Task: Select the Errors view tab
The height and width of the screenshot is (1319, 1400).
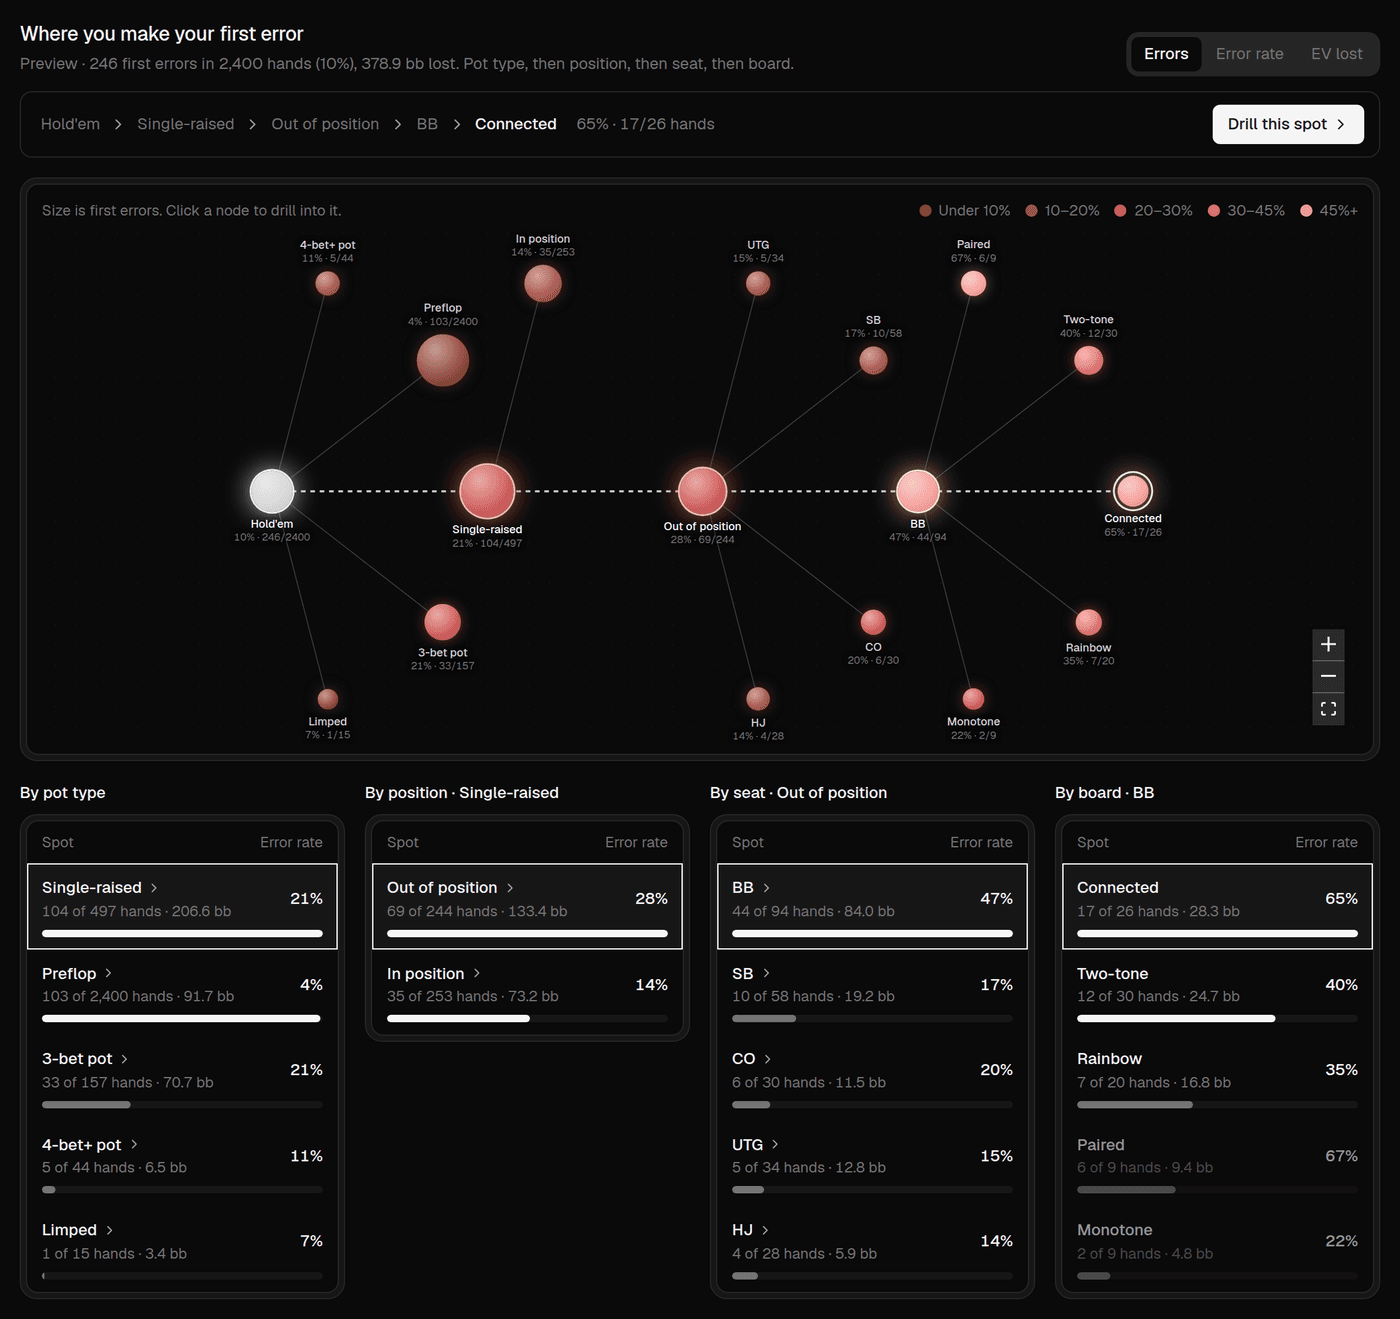Action: 1166,54
